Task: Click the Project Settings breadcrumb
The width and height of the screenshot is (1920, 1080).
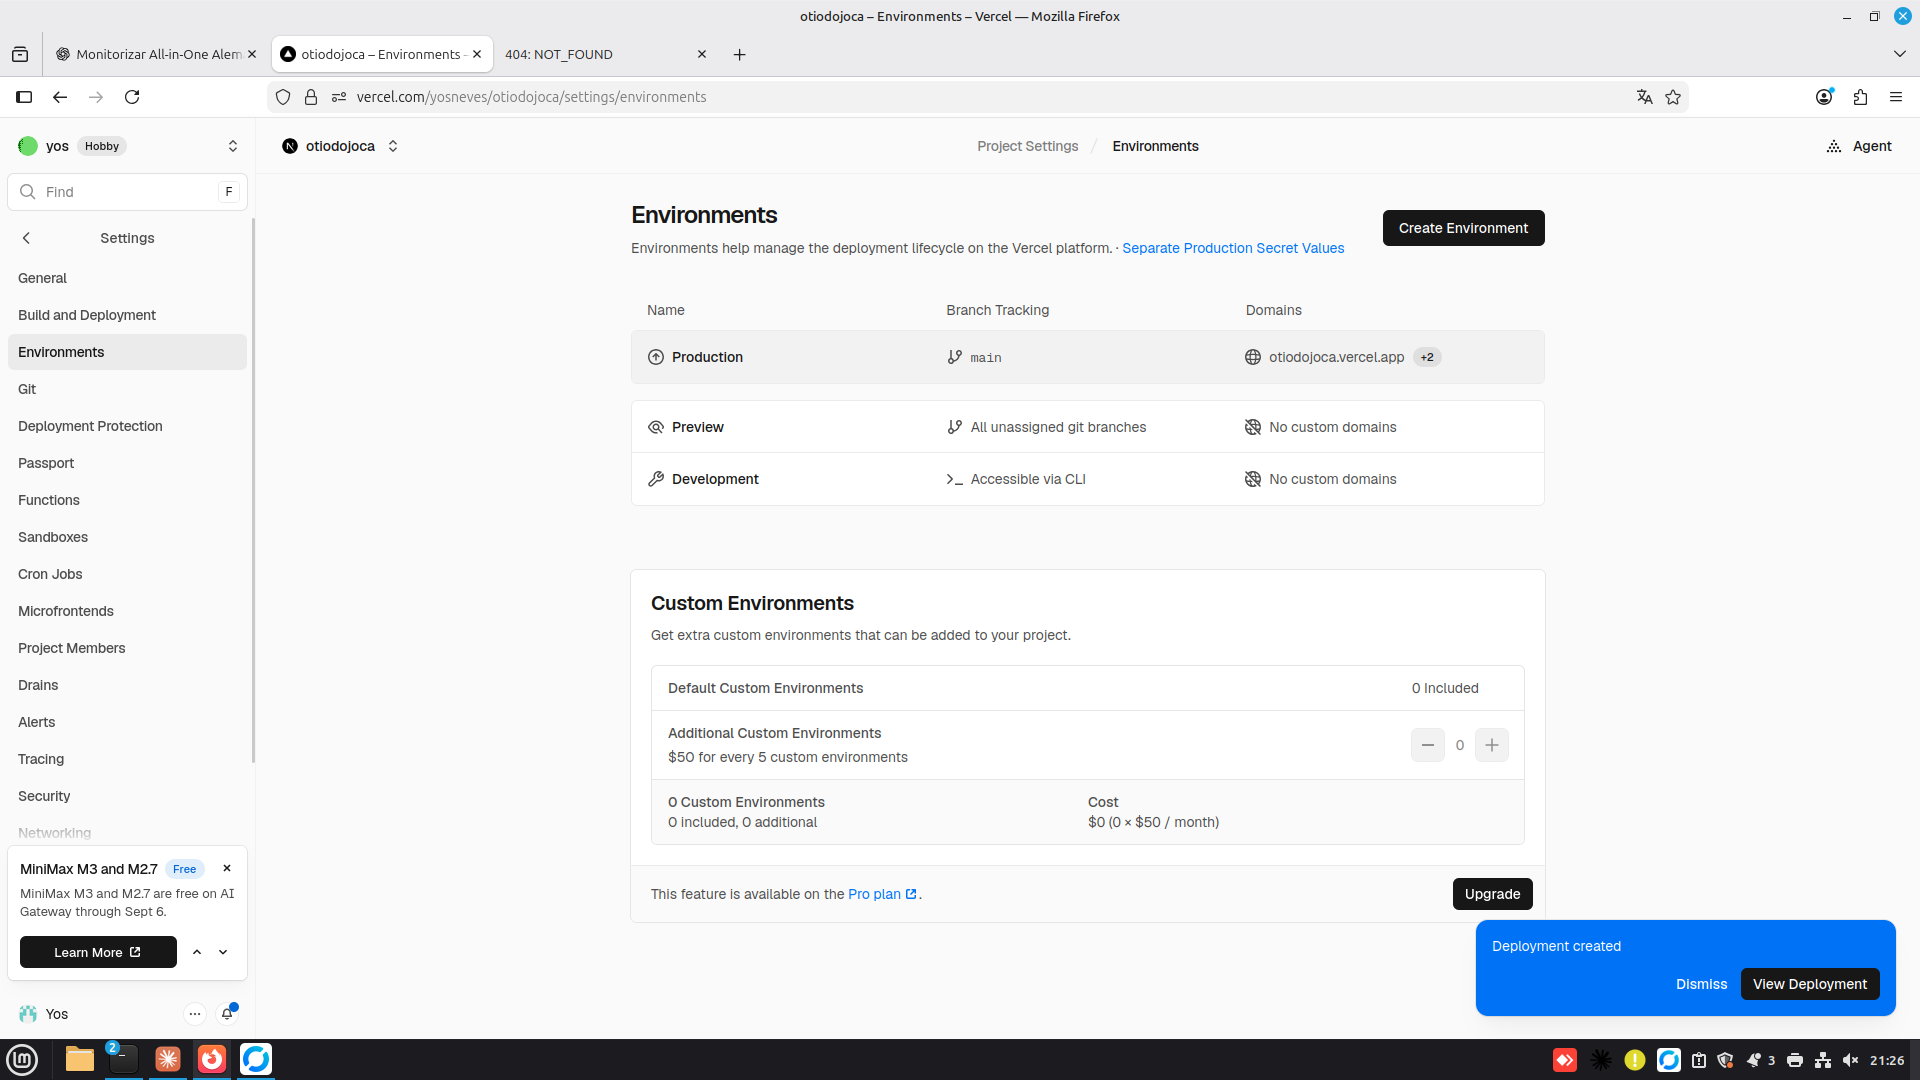Action: (1027, 146)
